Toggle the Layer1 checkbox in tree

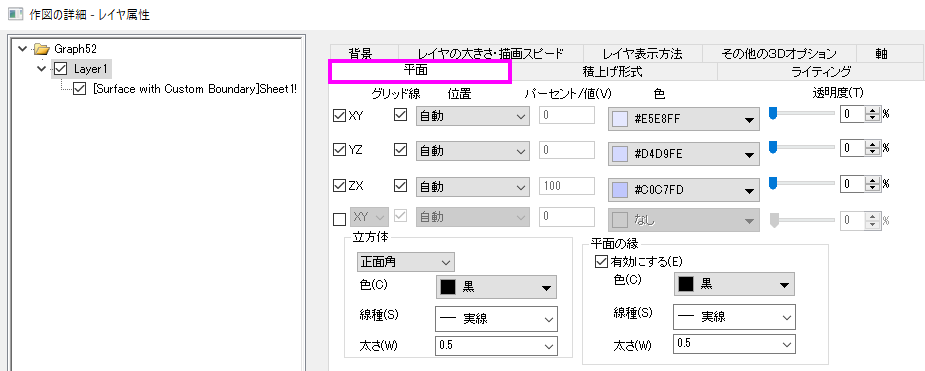point(60,68)
